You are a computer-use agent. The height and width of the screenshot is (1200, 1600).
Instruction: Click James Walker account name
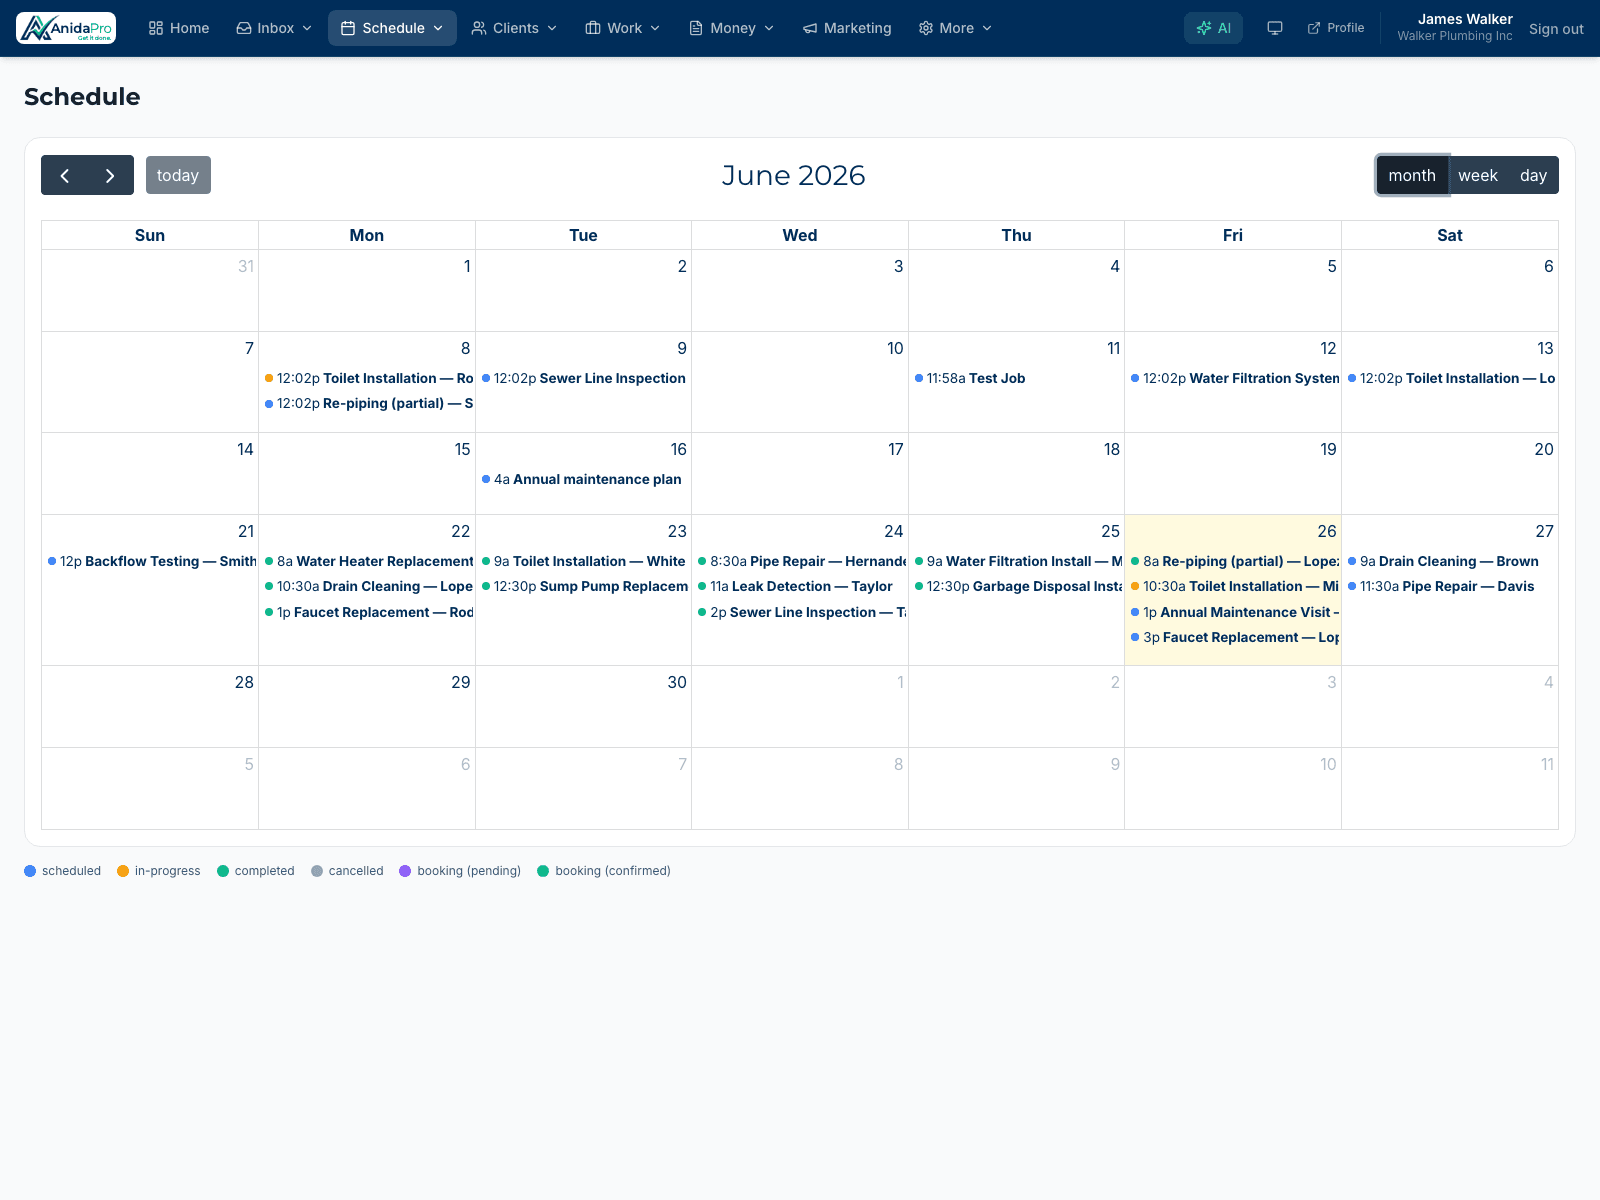pyautogui.click(x=1465, y=19)
